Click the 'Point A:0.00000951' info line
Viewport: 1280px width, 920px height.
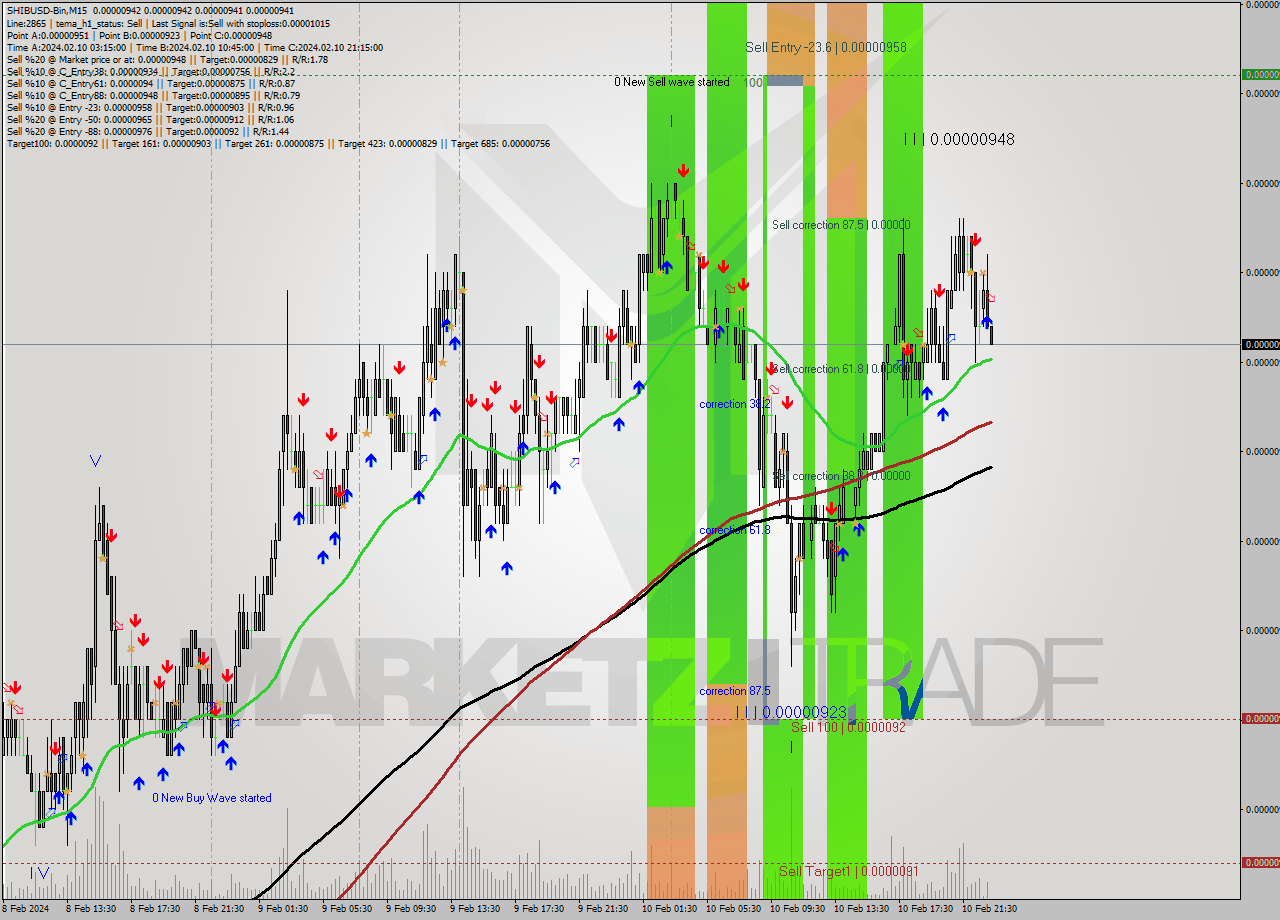pyautogui.click(x=139, y=35)
